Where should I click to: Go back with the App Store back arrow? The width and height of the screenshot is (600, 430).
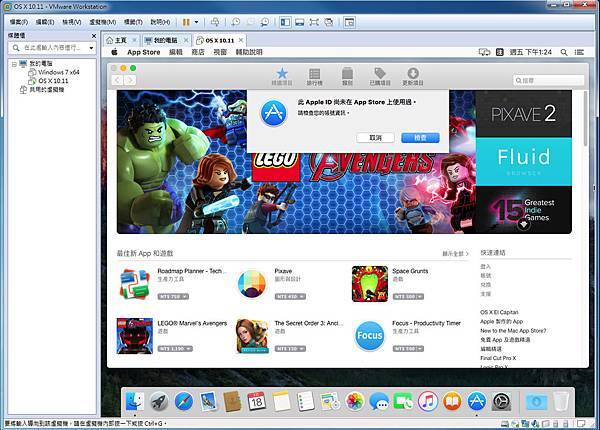point(117,80)
